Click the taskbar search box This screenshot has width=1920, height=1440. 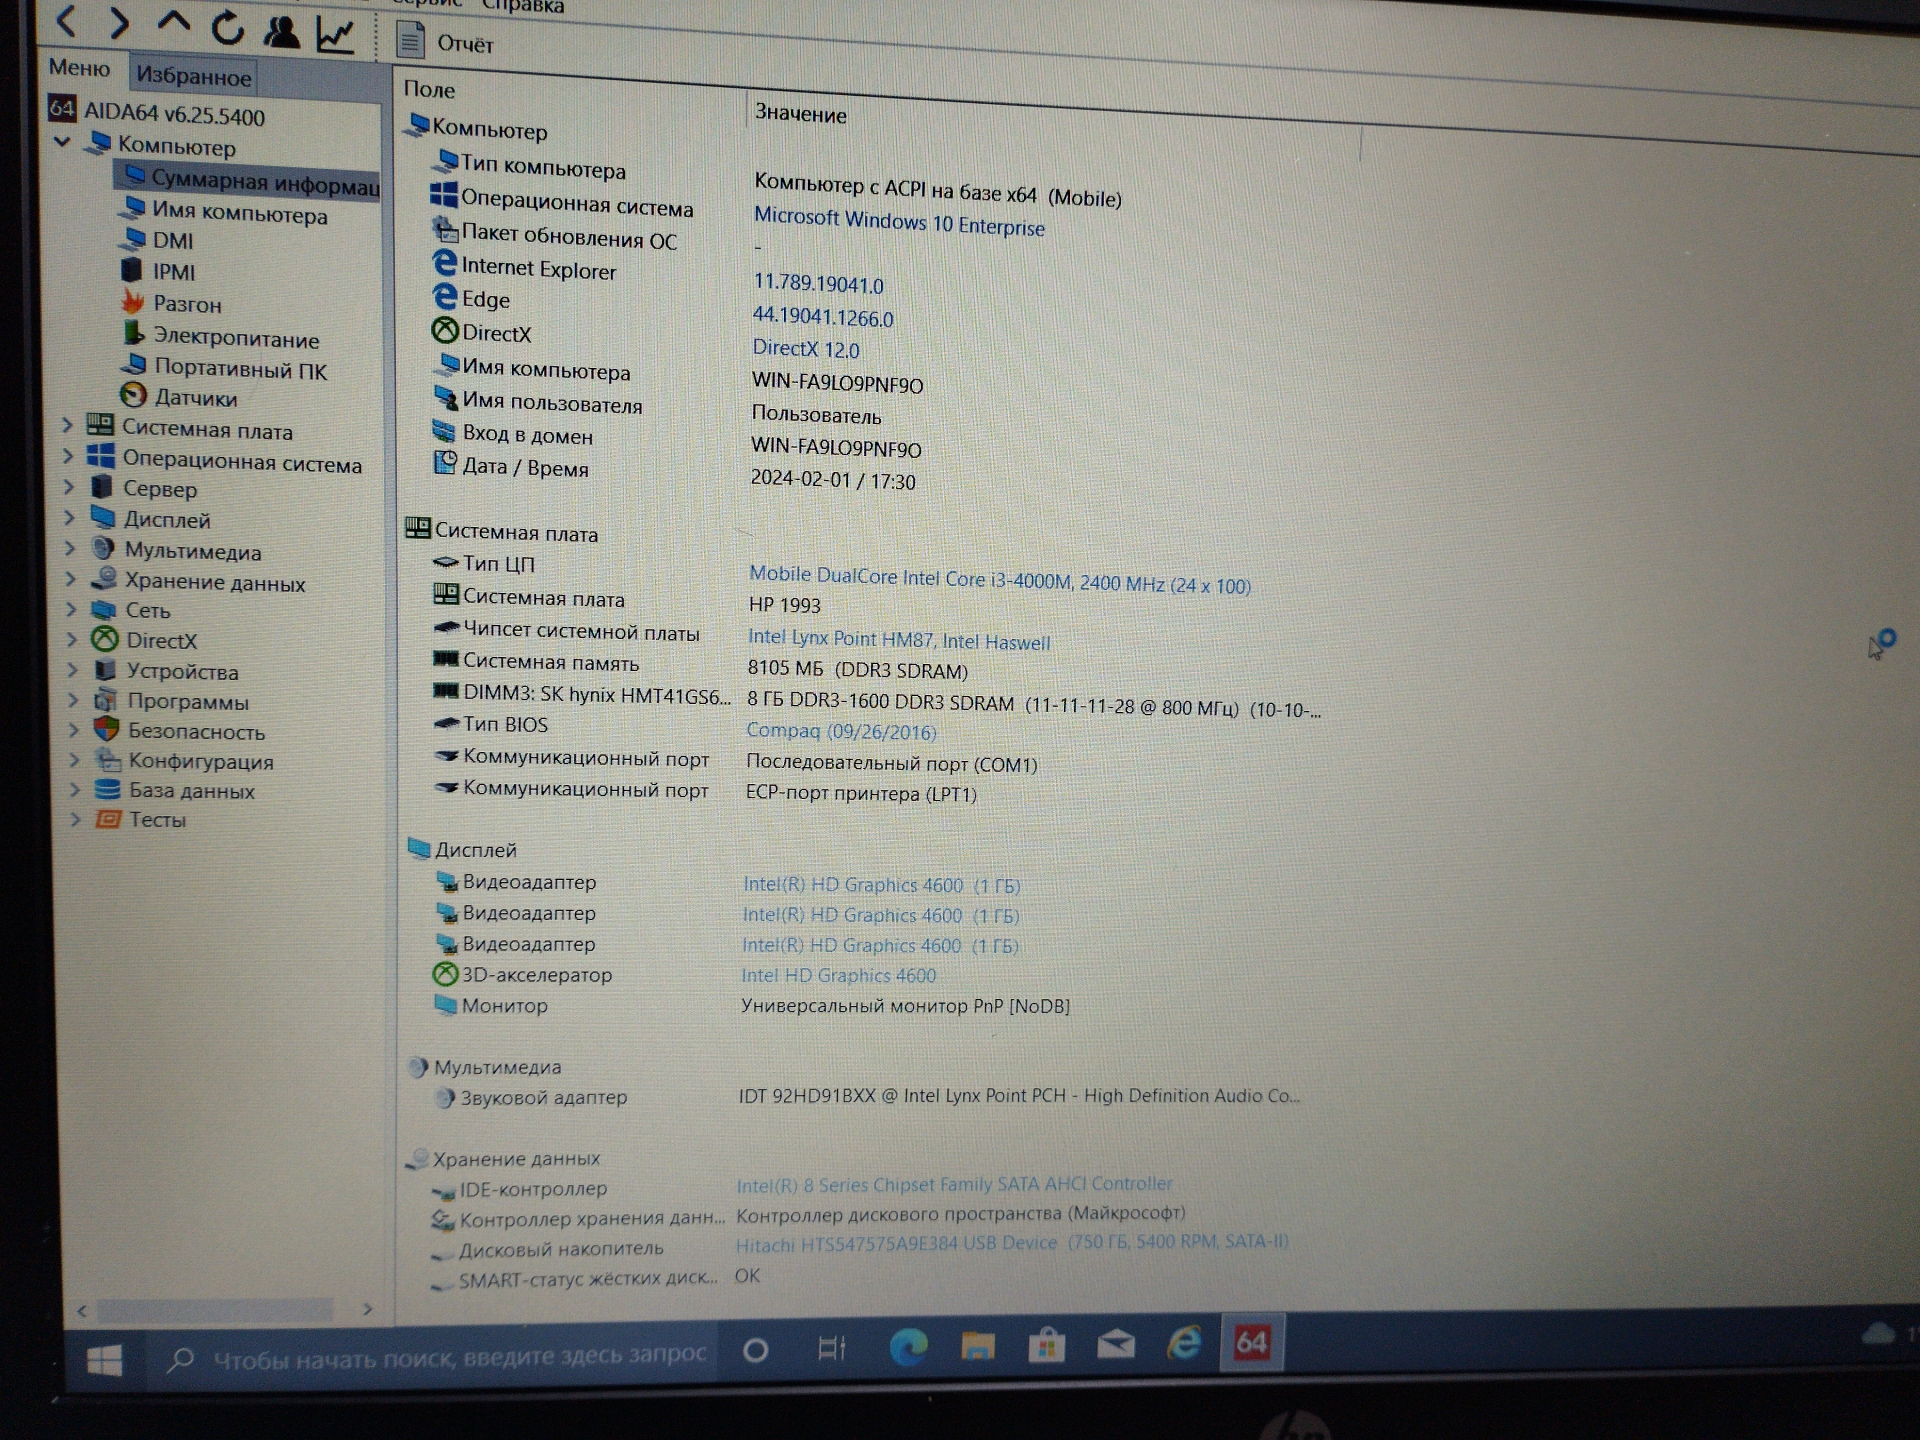[x=432, y=1356]
